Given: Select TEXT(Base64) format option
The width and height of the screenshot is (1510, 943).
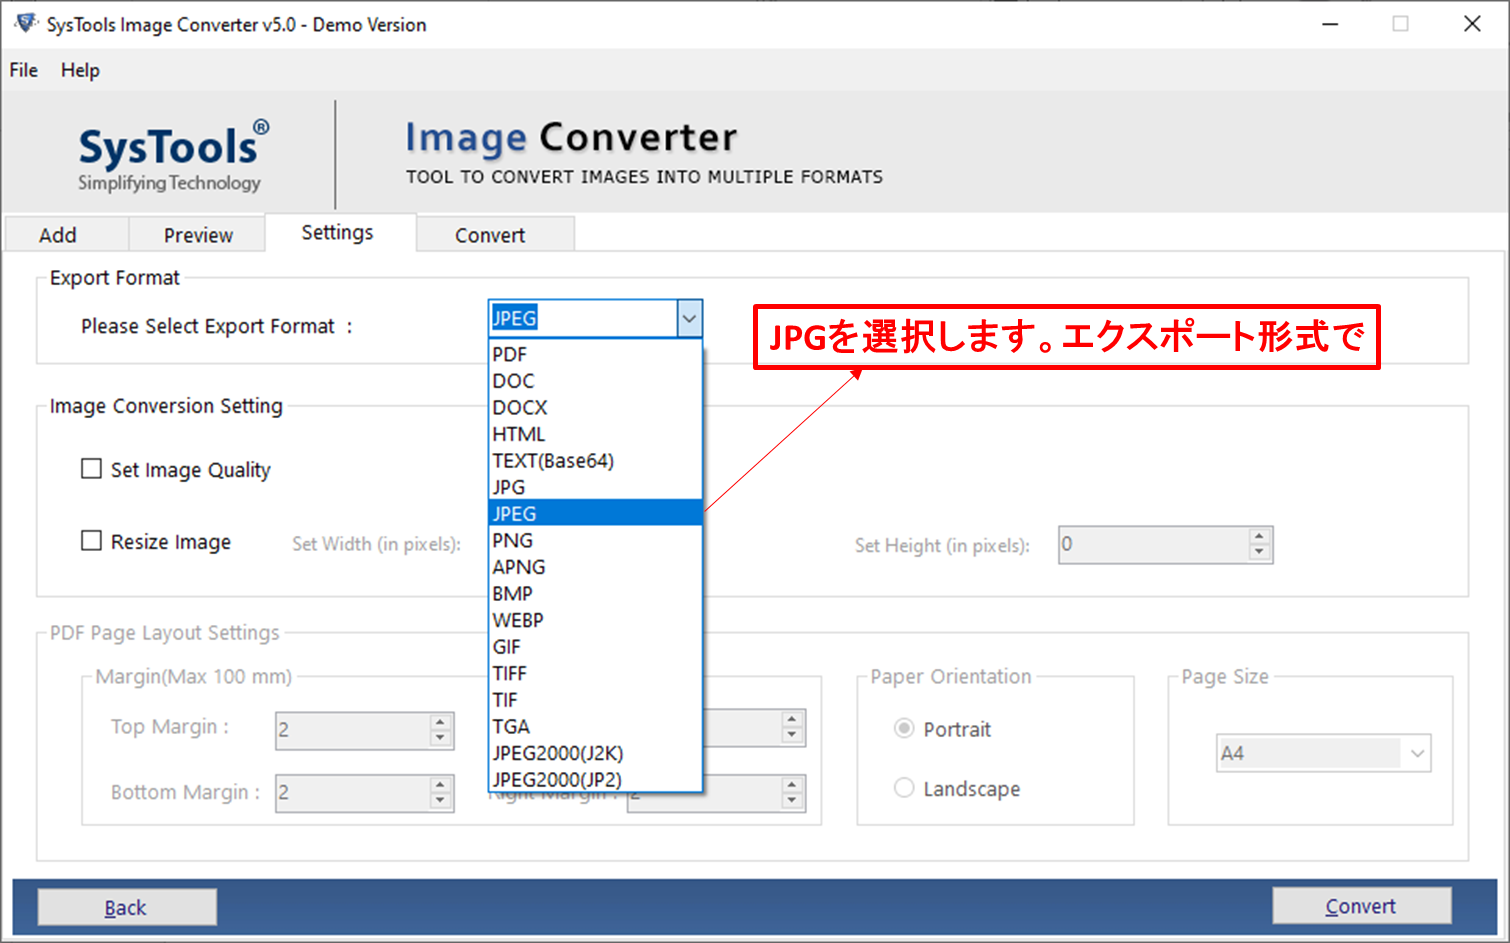Looking at the screenshot, I should (595, 460).
